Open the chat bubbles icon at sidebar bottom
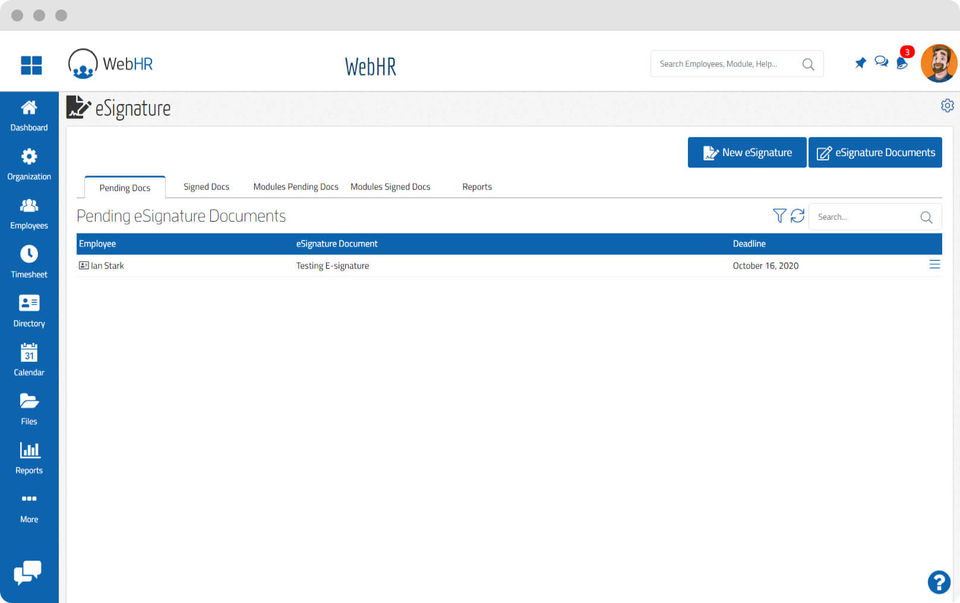 [28, 573]
